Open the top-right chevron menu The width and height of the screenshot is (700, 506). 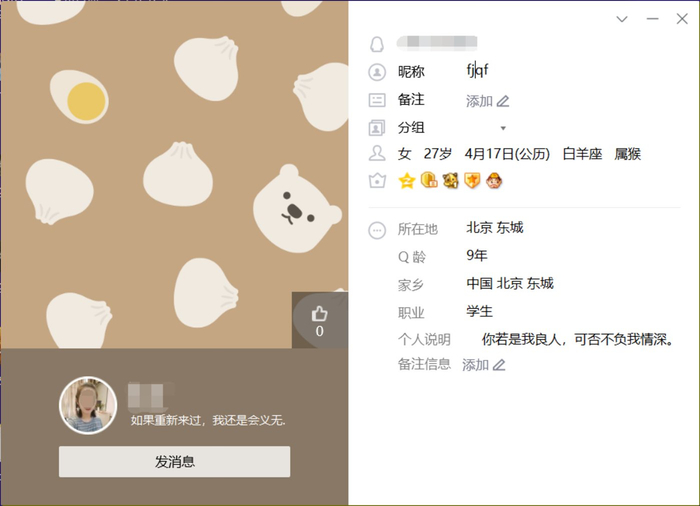(x=622, y=19)
